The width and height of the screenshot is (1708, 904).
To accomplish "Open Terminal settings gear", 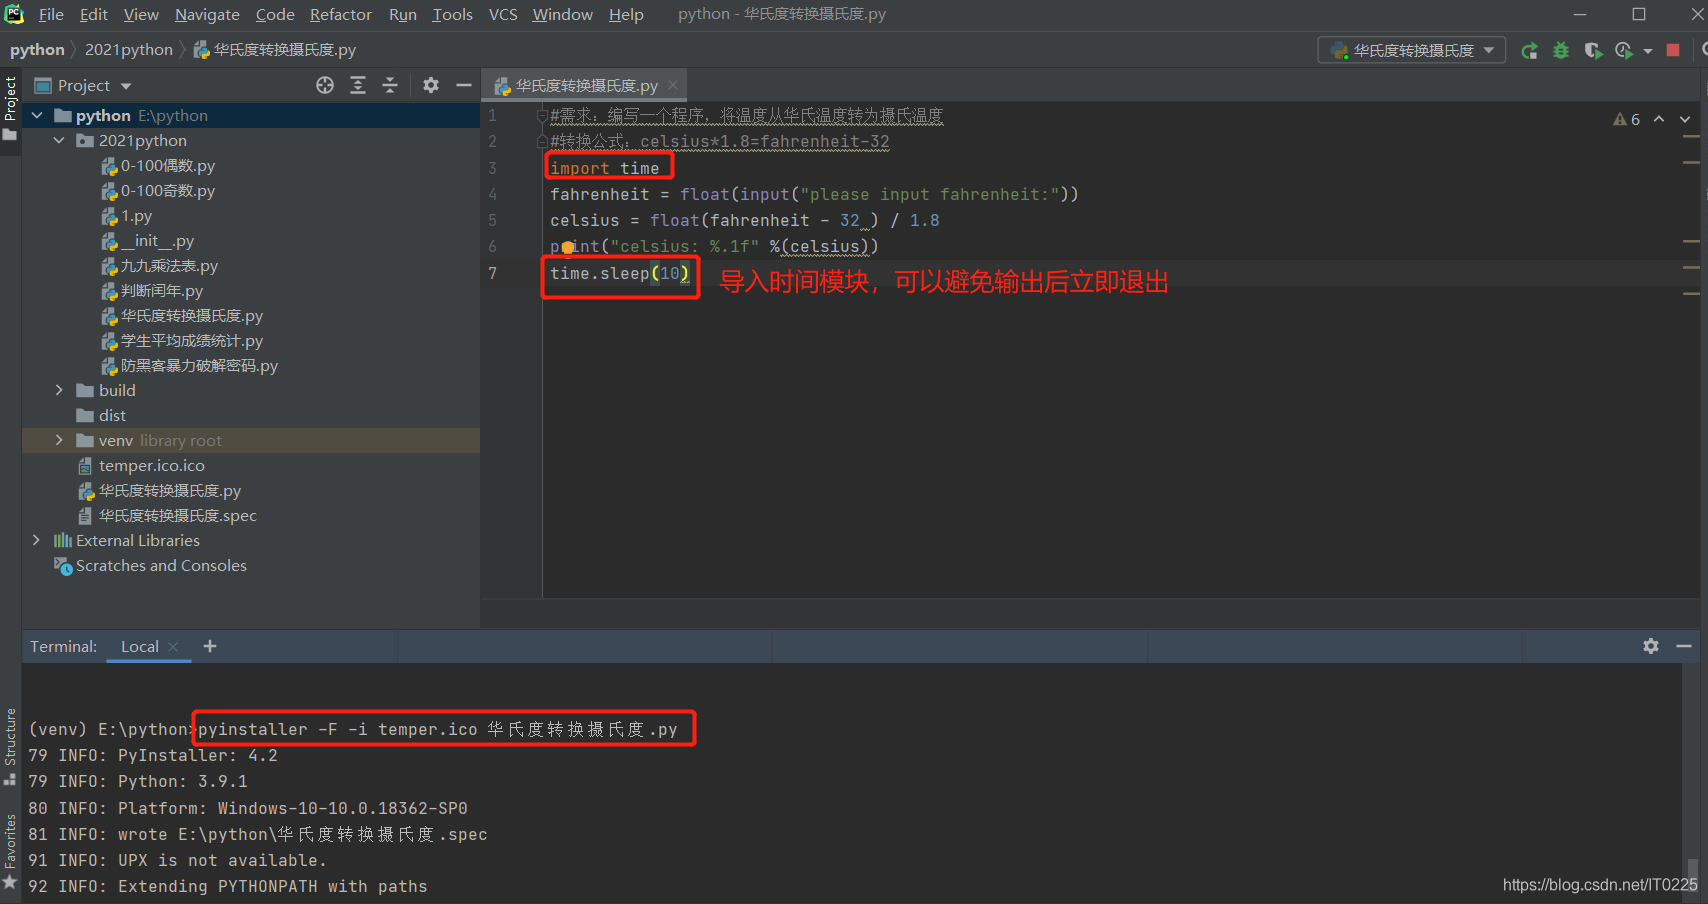I will tap(1651, 646).
